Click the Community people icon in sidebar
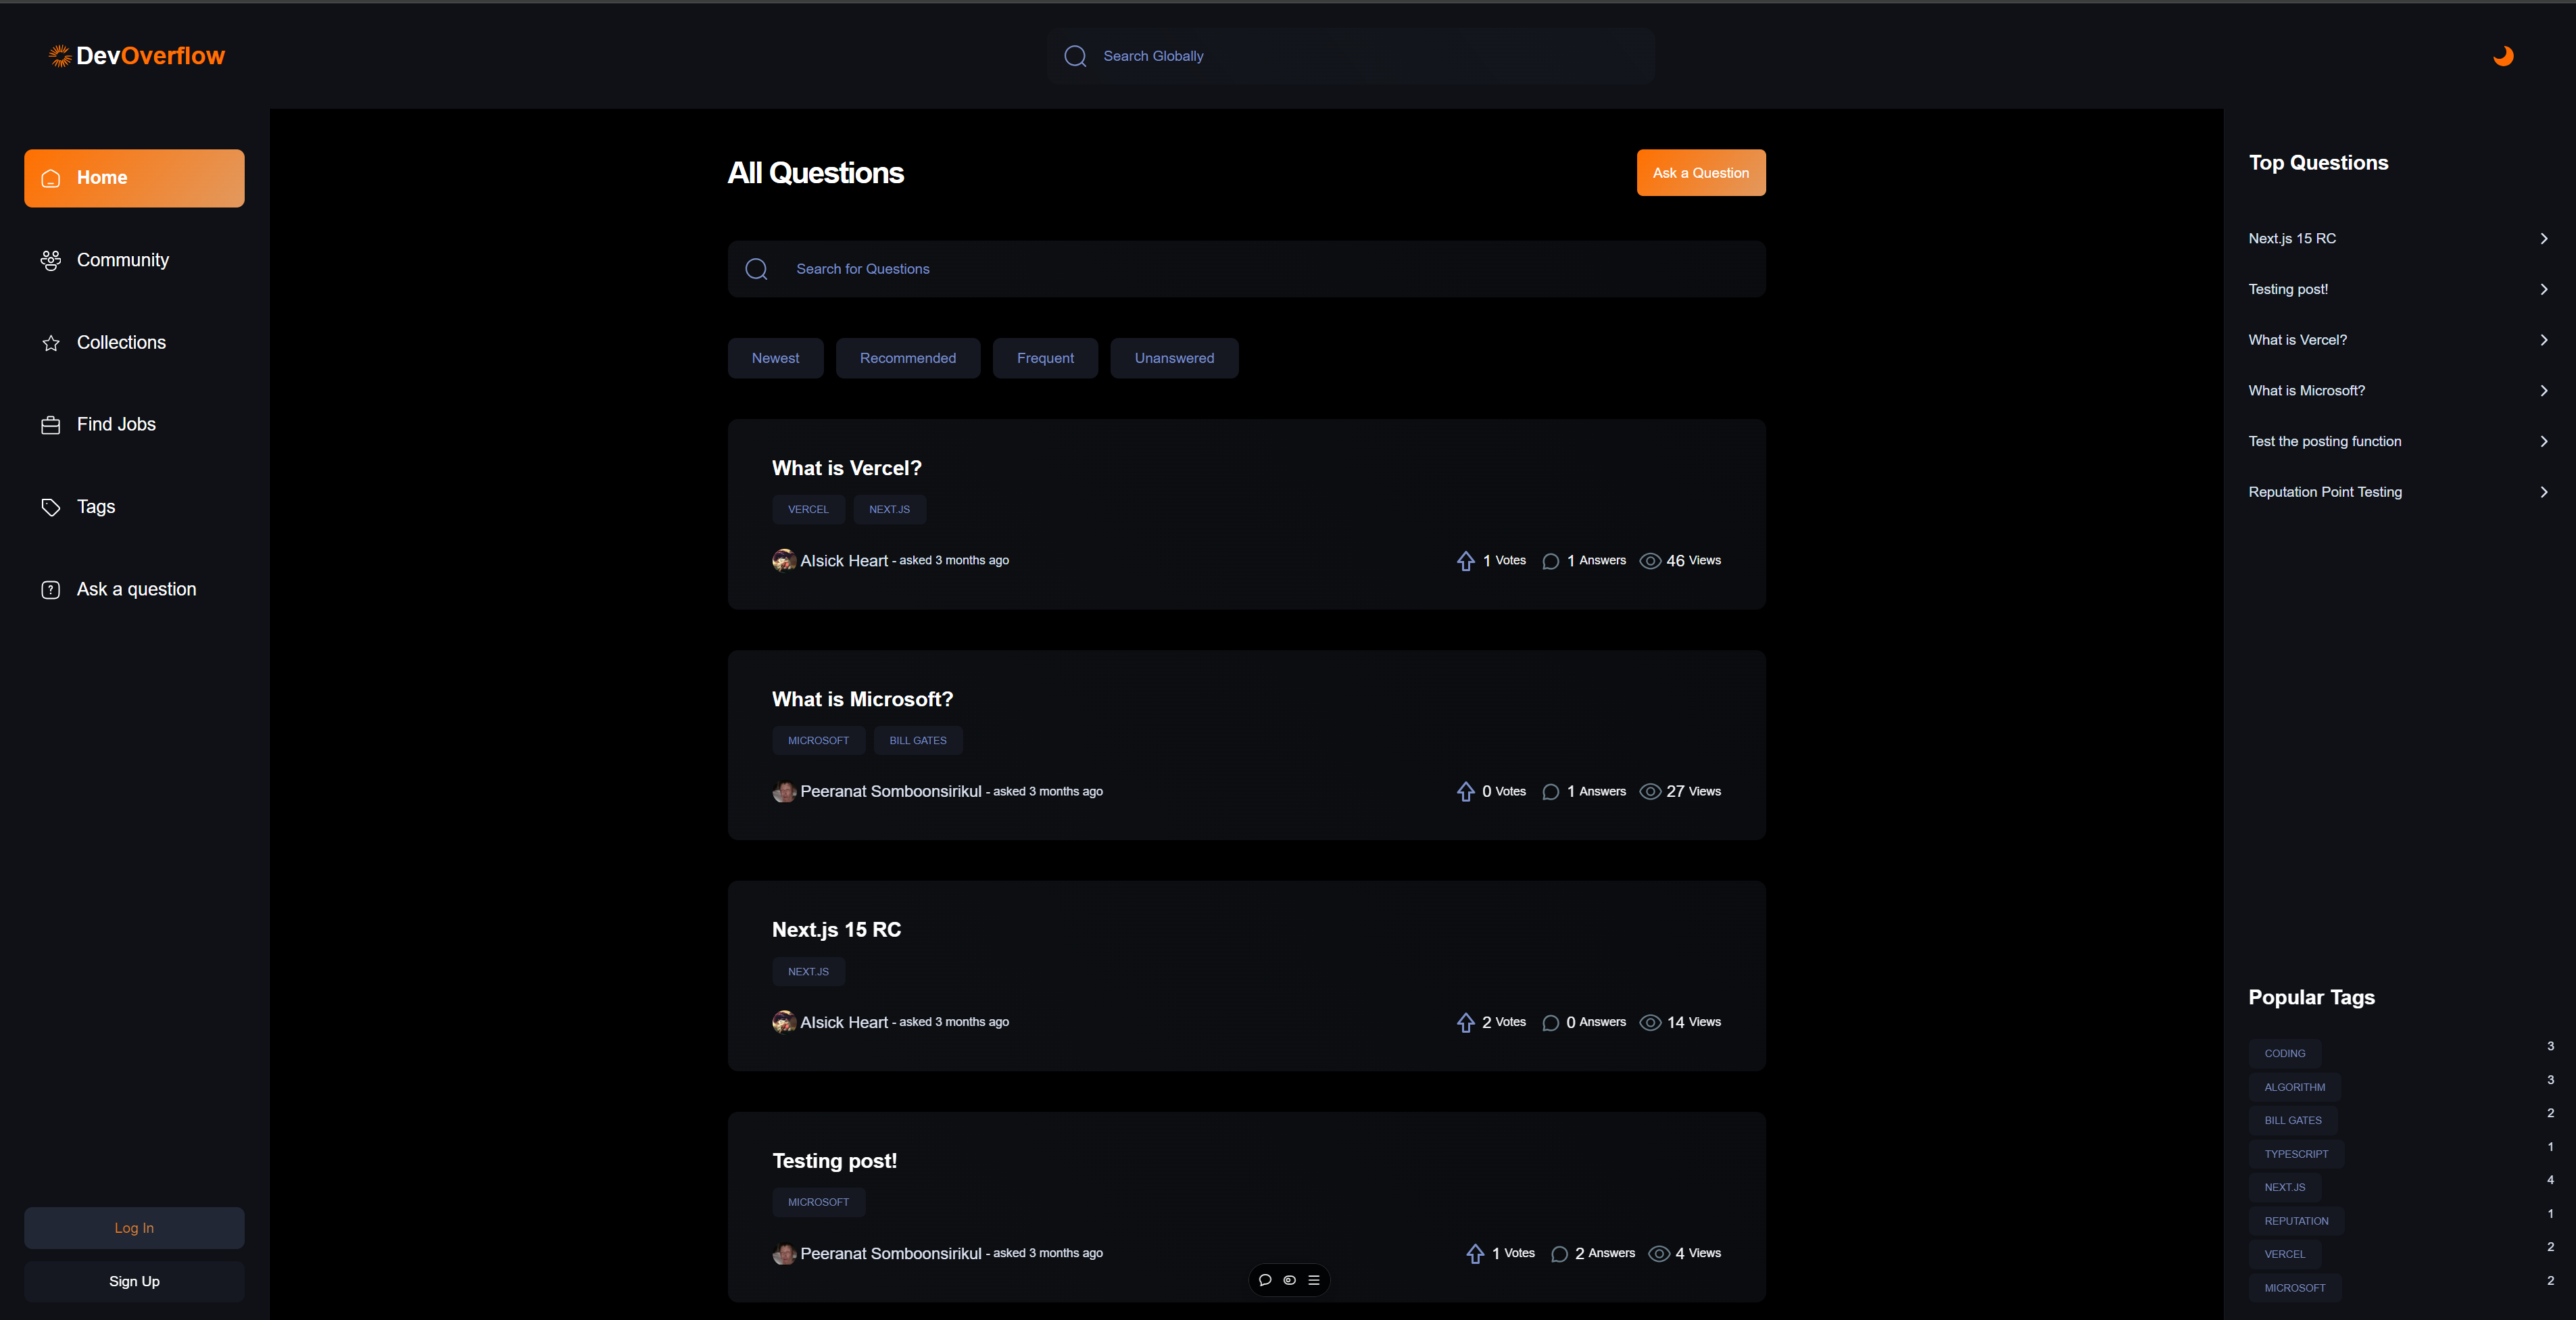The height and width of the screenshot is (1320, 2576). 51,260
